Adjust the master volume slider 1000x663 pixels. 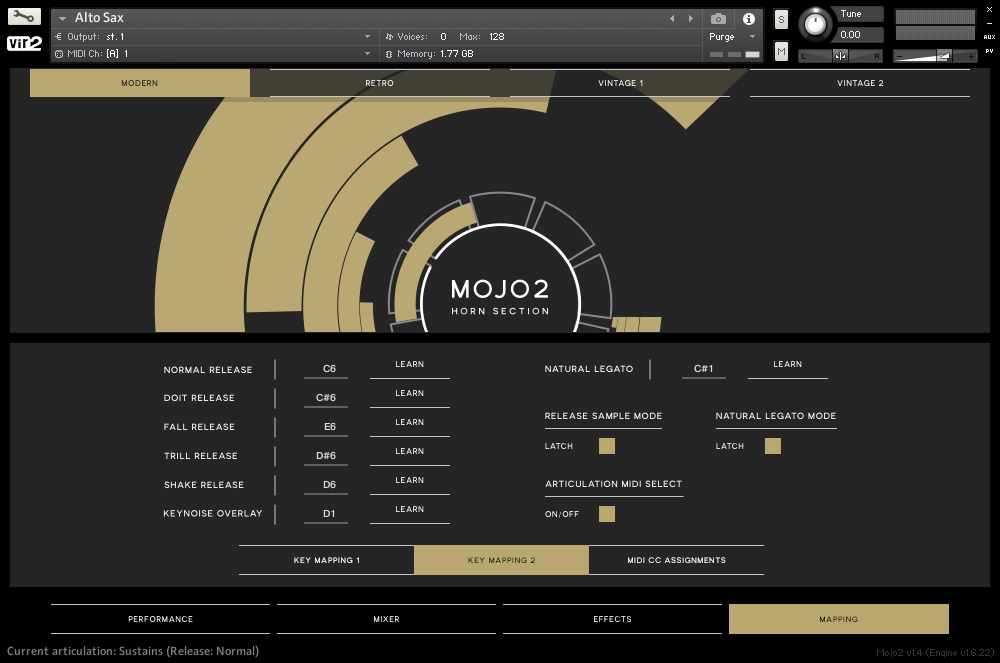click(x=944, y=56)
